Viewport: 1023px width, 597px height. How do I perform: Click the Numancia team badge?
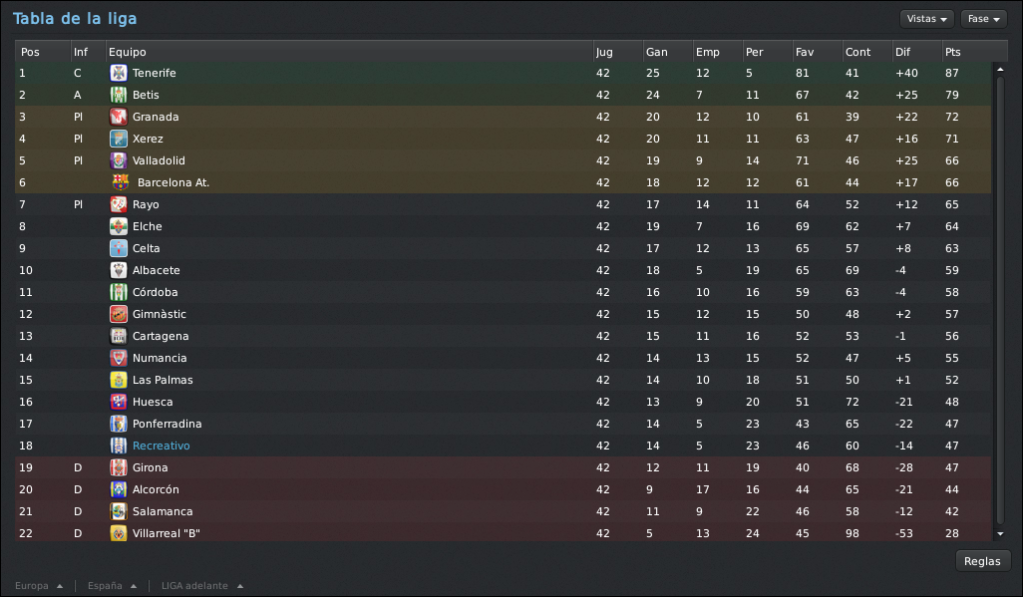tap(118, 358)
